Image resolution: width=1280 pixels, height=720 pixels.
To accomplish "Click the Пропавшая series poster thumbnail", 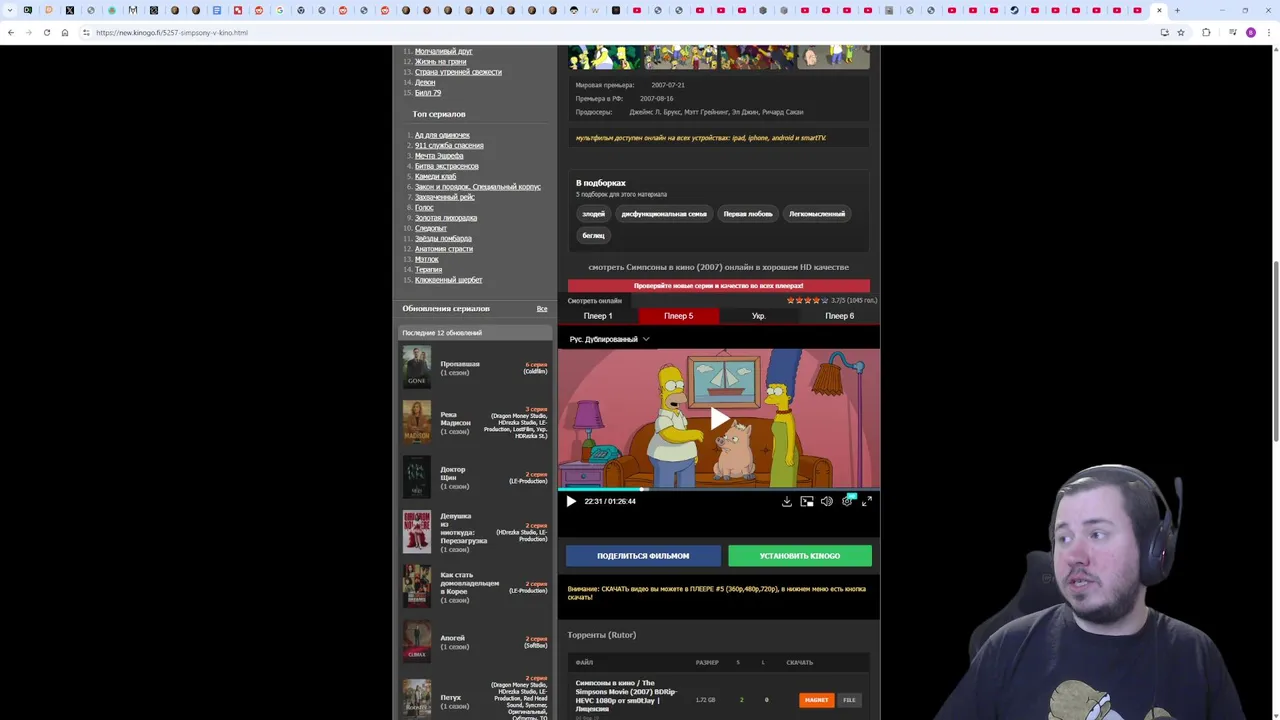I will [x=417, y=367].
